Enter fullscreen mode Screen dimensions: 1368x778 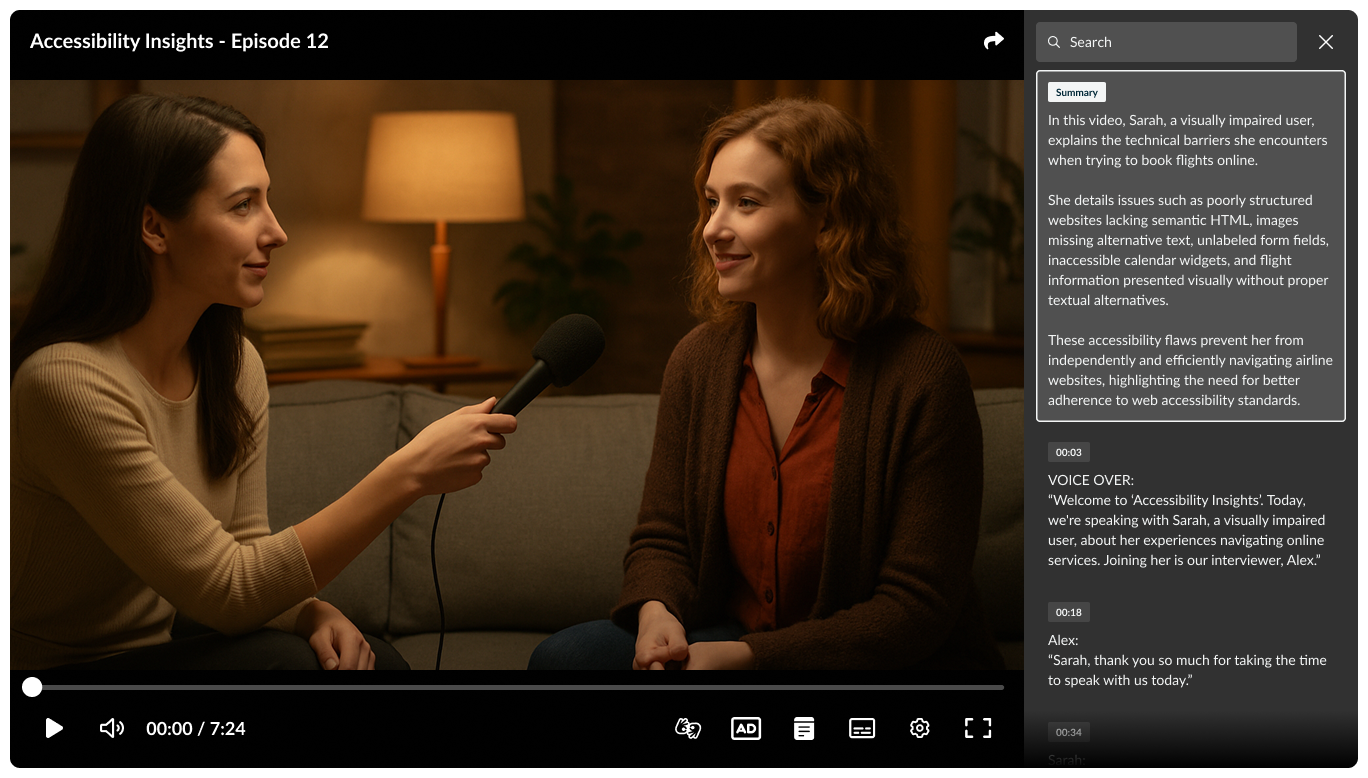point(978,728)
